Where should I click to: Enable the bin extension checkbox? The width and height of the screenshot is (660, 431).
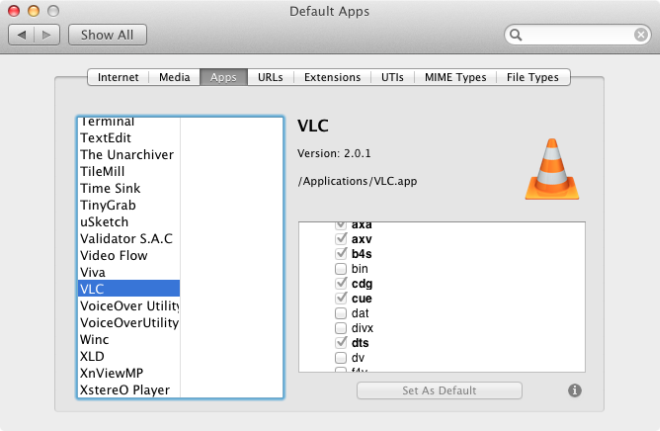click(341, 269)
